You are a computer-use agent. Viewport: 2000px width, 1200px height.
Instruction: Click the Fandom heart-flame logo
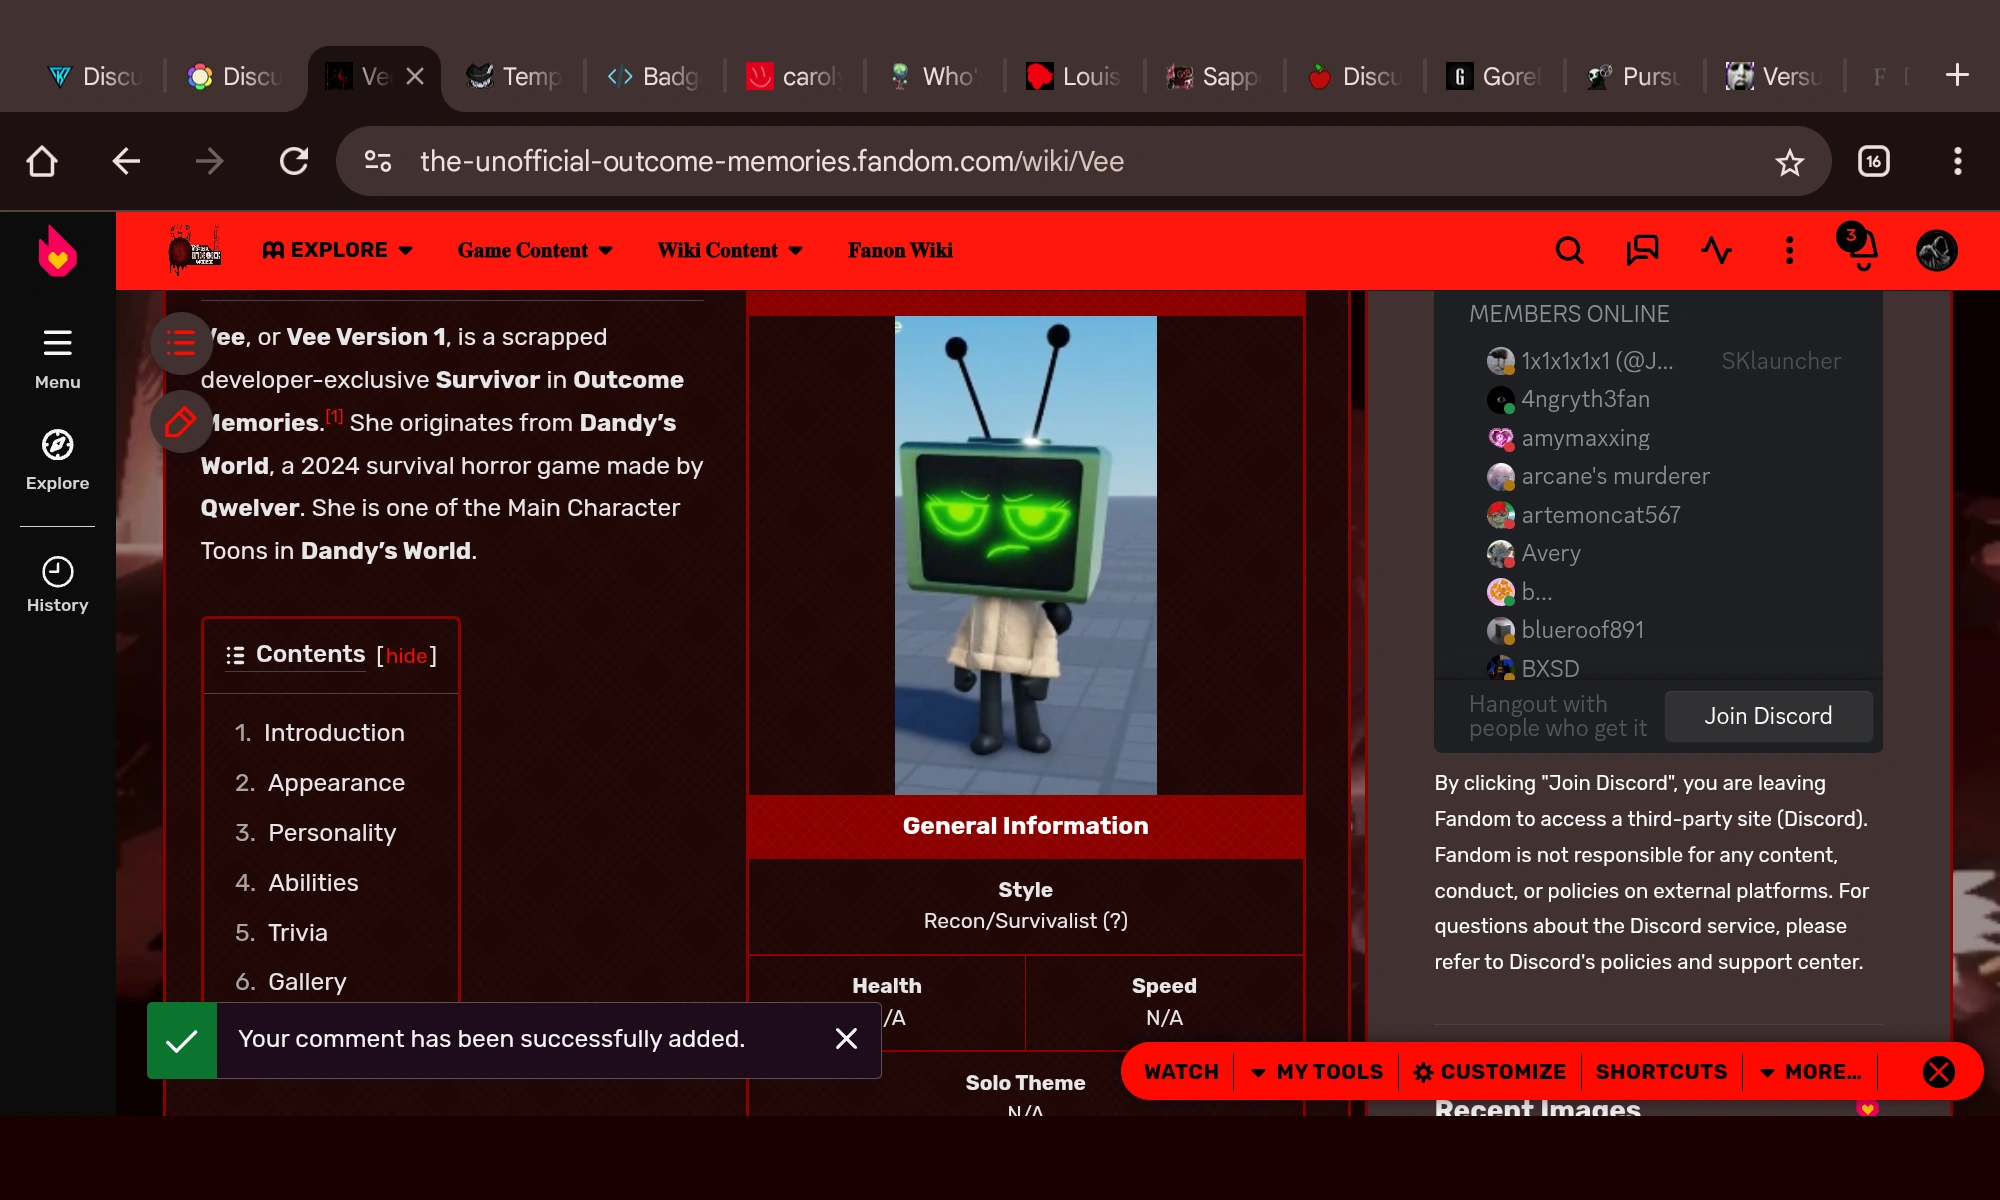(57, 252)
